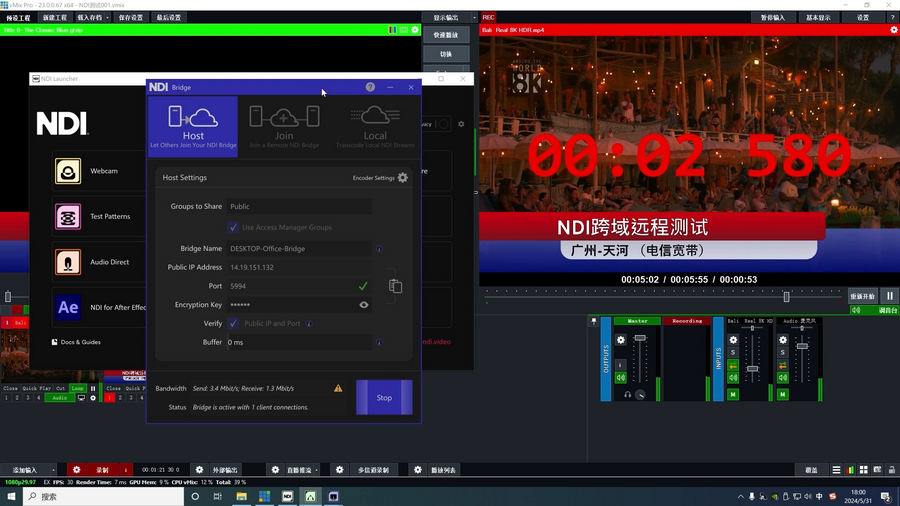Show the Encryption Key with eye icon
Screen dimensions: 900x506
tap(364, 305)
